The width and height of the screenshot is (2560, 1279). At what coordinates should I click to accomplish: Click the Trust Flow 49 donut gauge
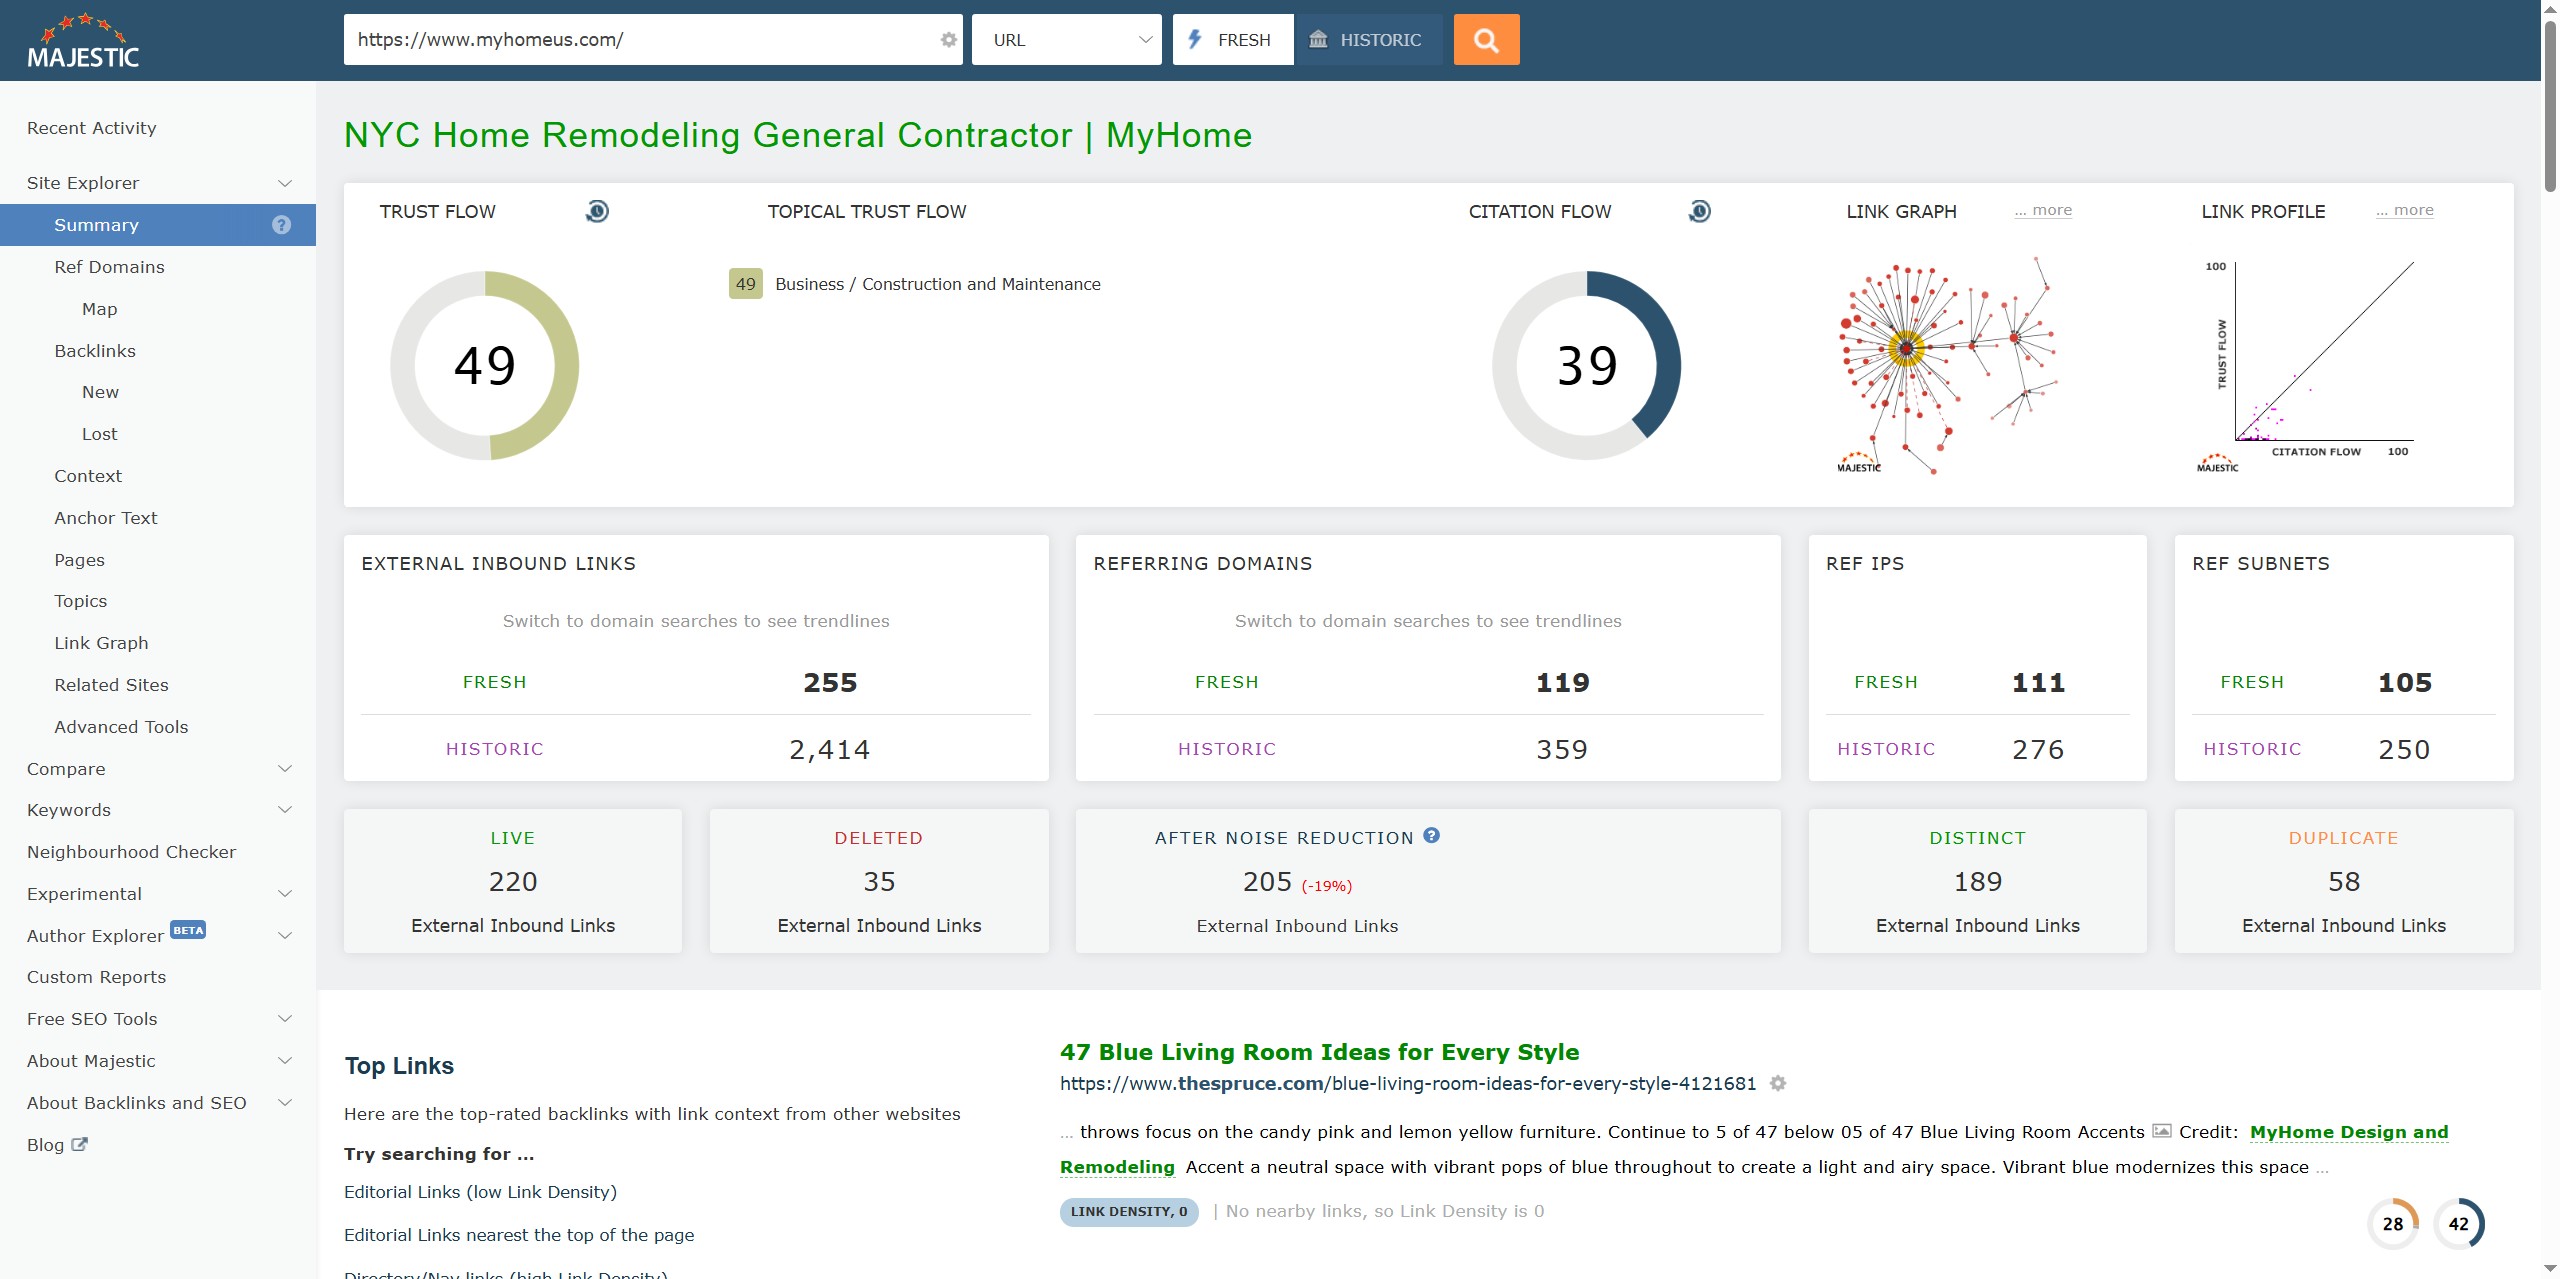485,365
